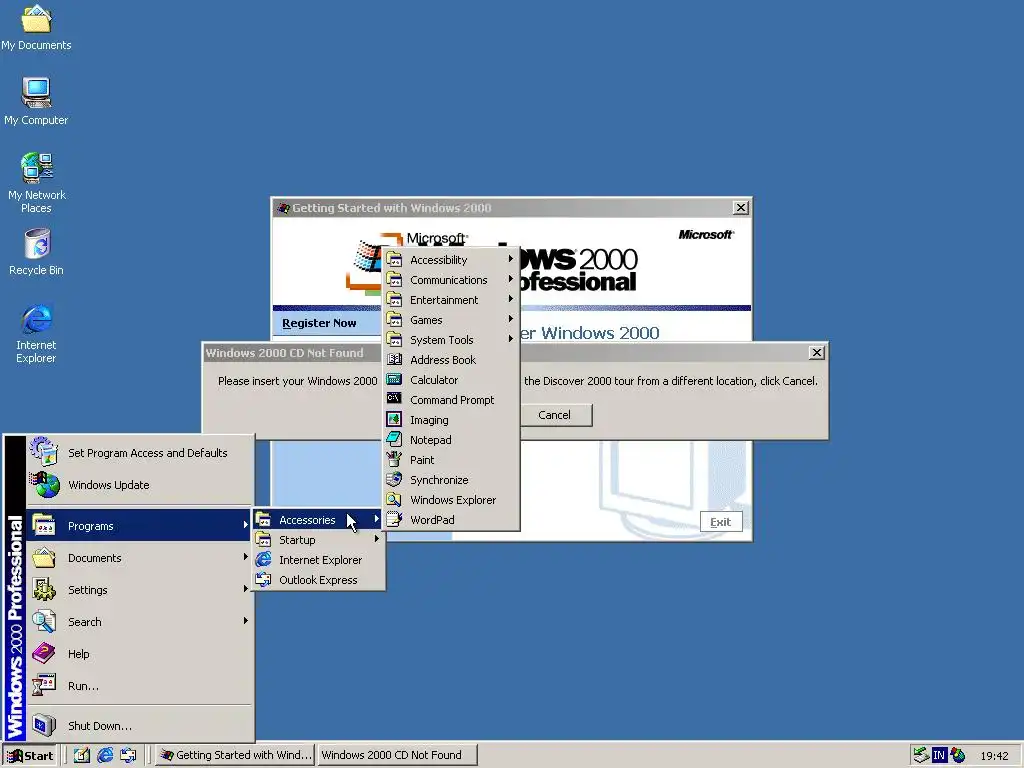Expand the Games submenu arrow

coord(511,319)
